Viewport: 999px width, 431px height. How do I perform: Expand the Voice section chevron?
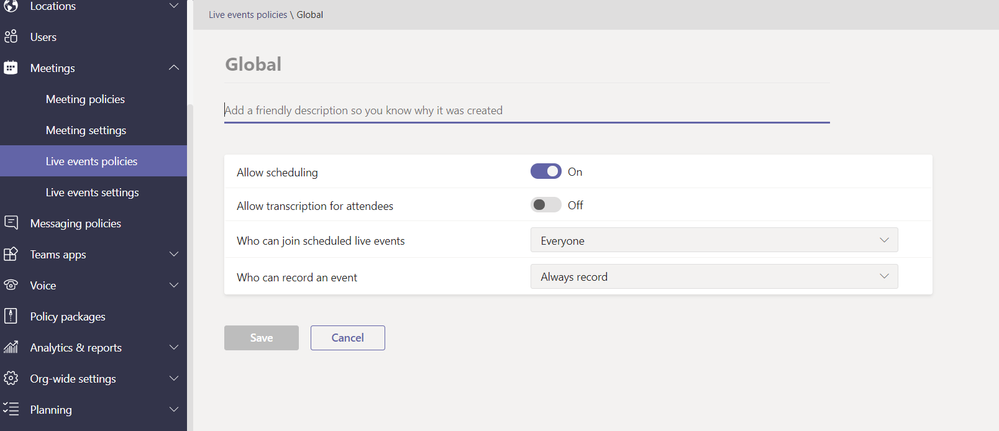[x=174, y=285]
